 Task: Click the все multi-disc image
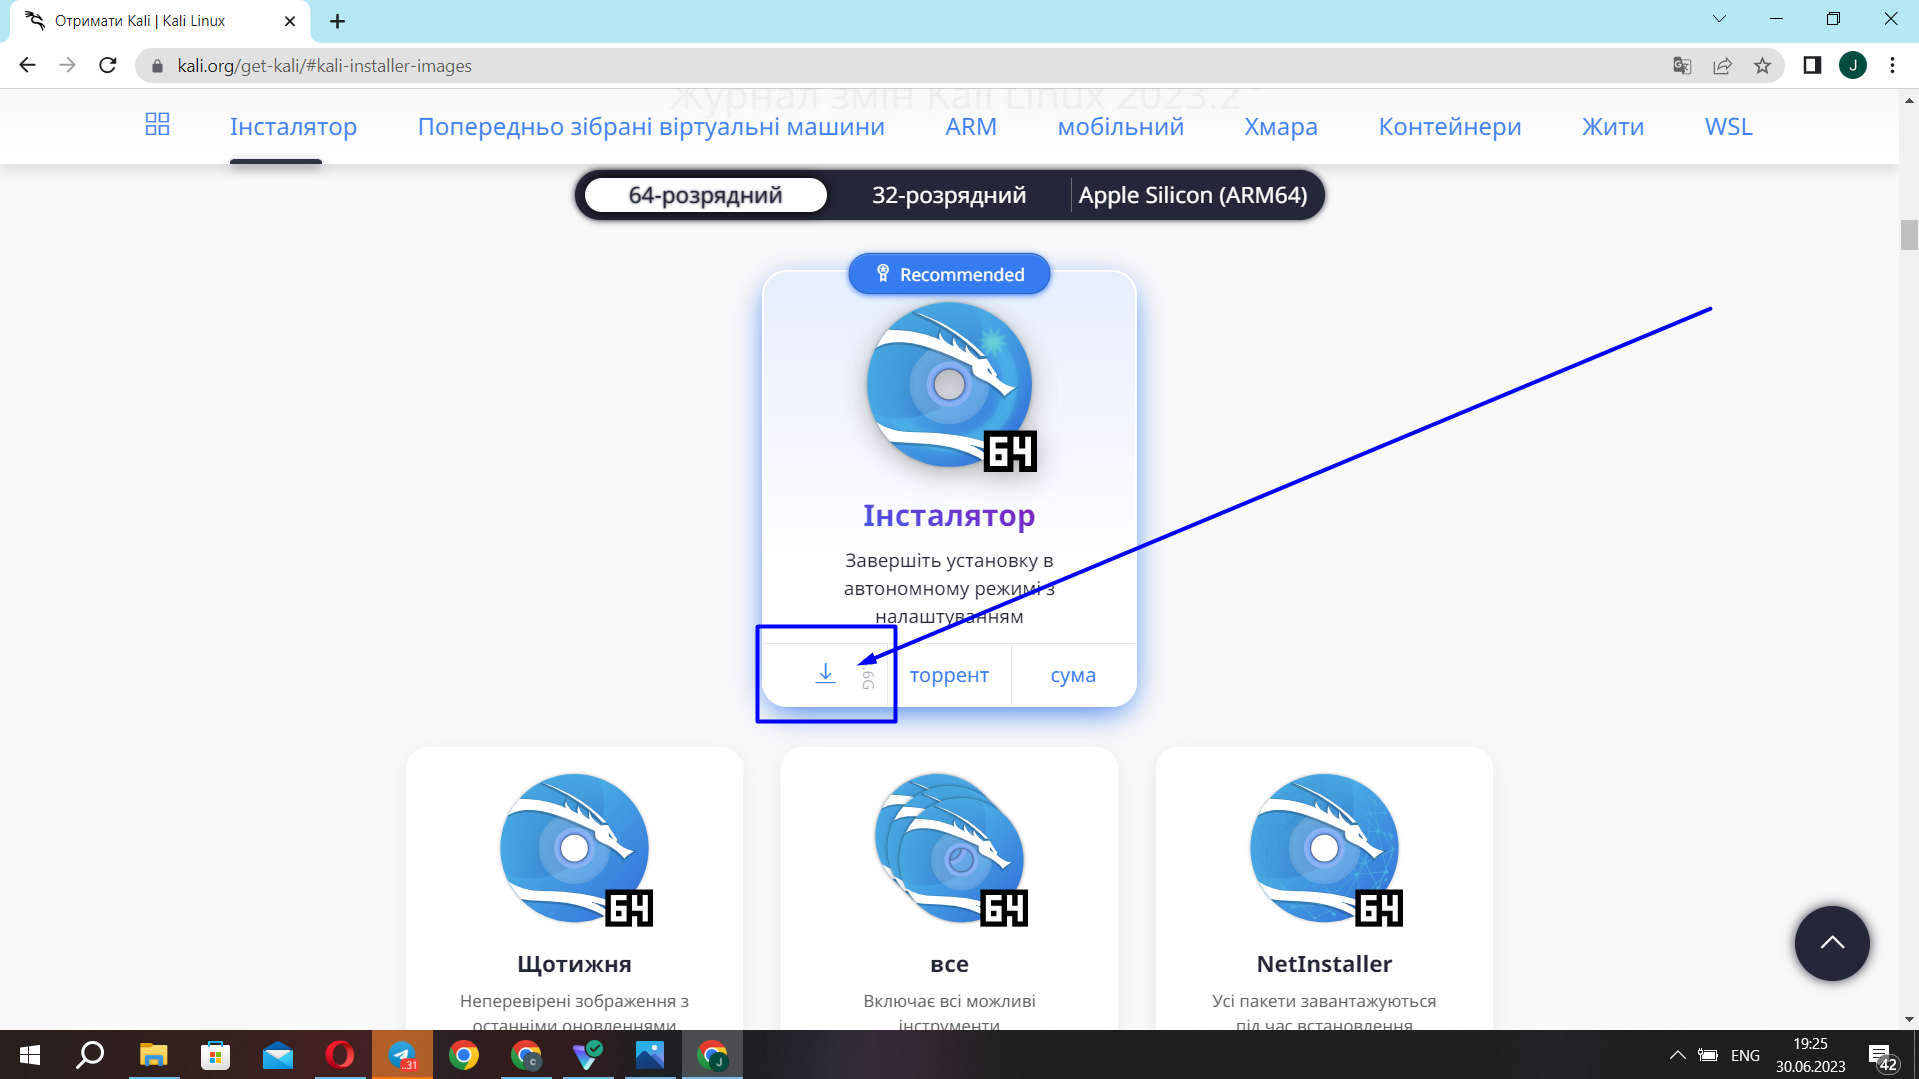pyautogui.click(x=950, y=849)
